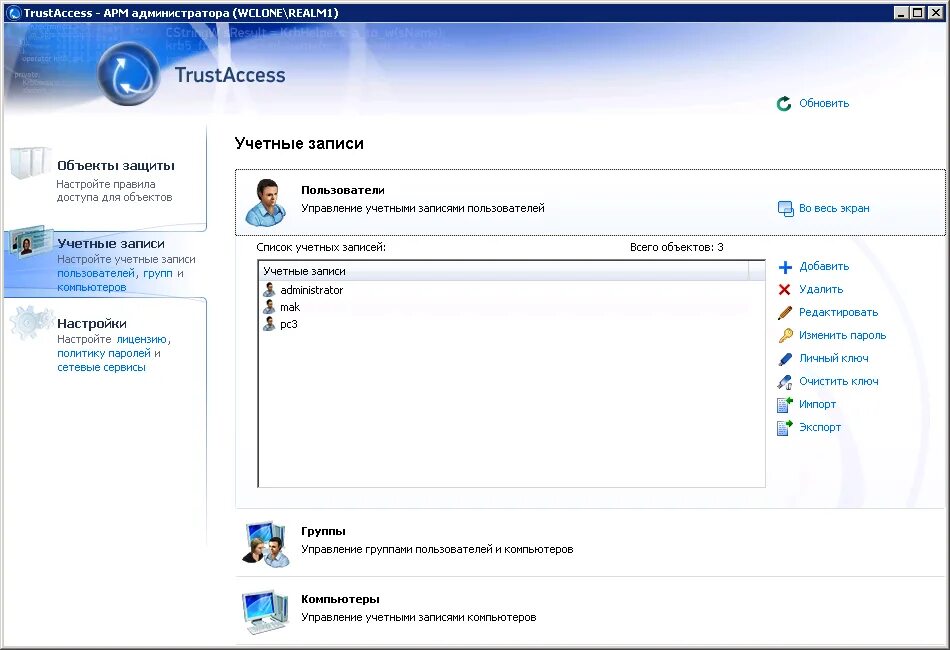Select the Очистить ключ link
This screenshot has height=650, width=950.
click(839, 382)
